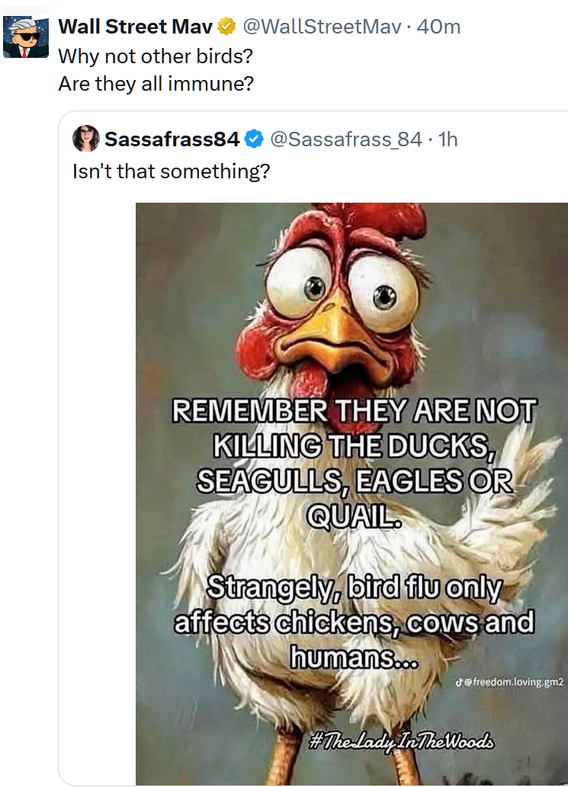Image resolution: width=568 pixels, height=787 pixels.
Task: Open the @WallStreetMav handle
Action: (322, 27)
